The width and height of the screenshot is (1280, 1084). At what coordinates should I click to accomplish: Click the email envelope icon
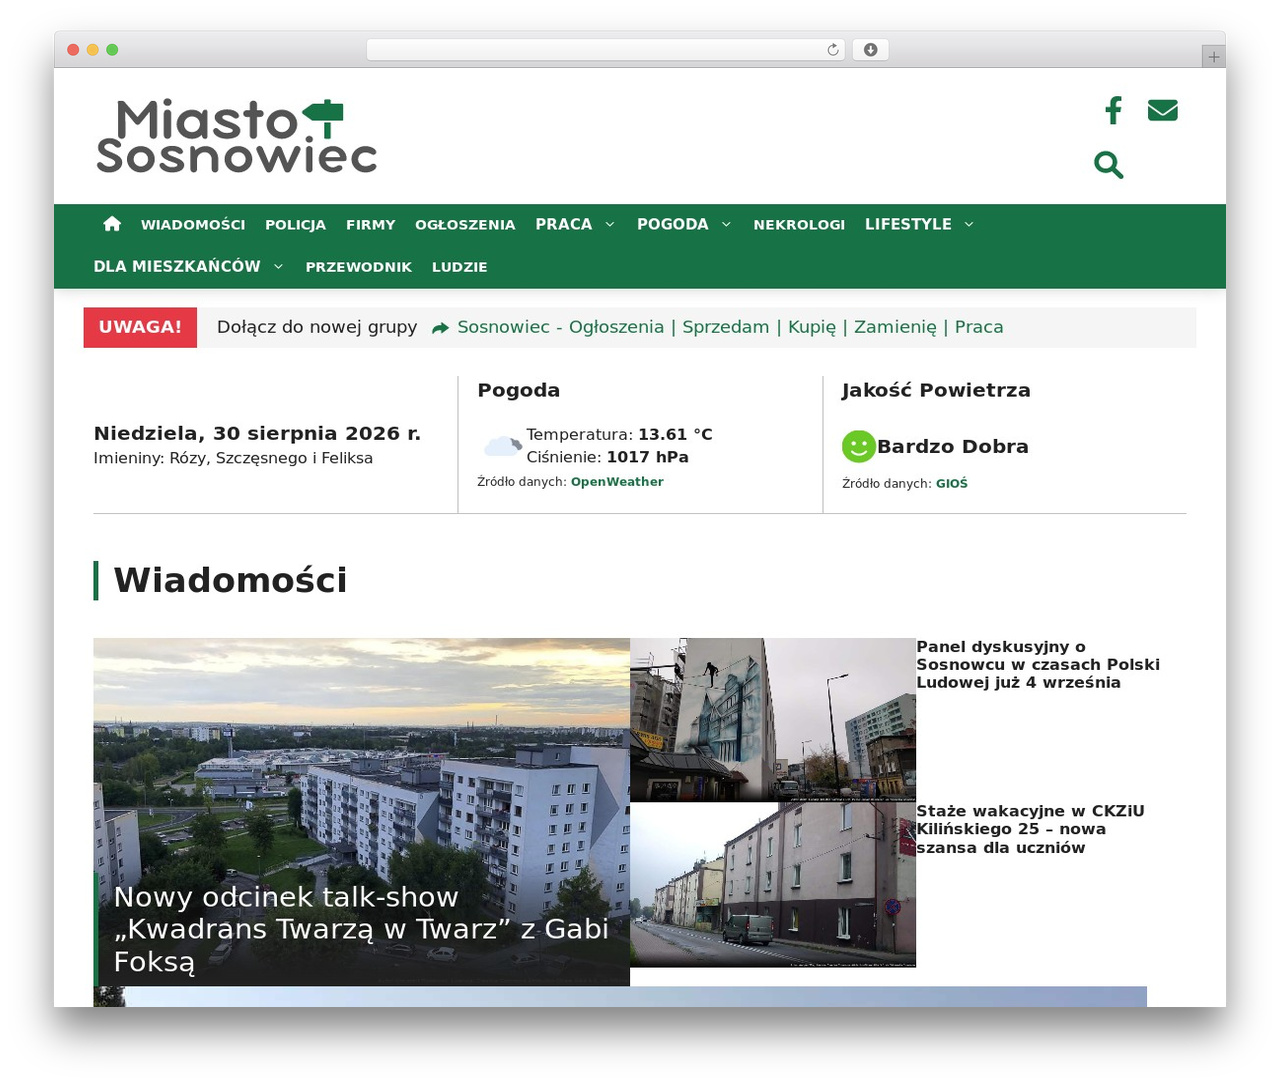pyautogui.click(x=1162, y=110)
